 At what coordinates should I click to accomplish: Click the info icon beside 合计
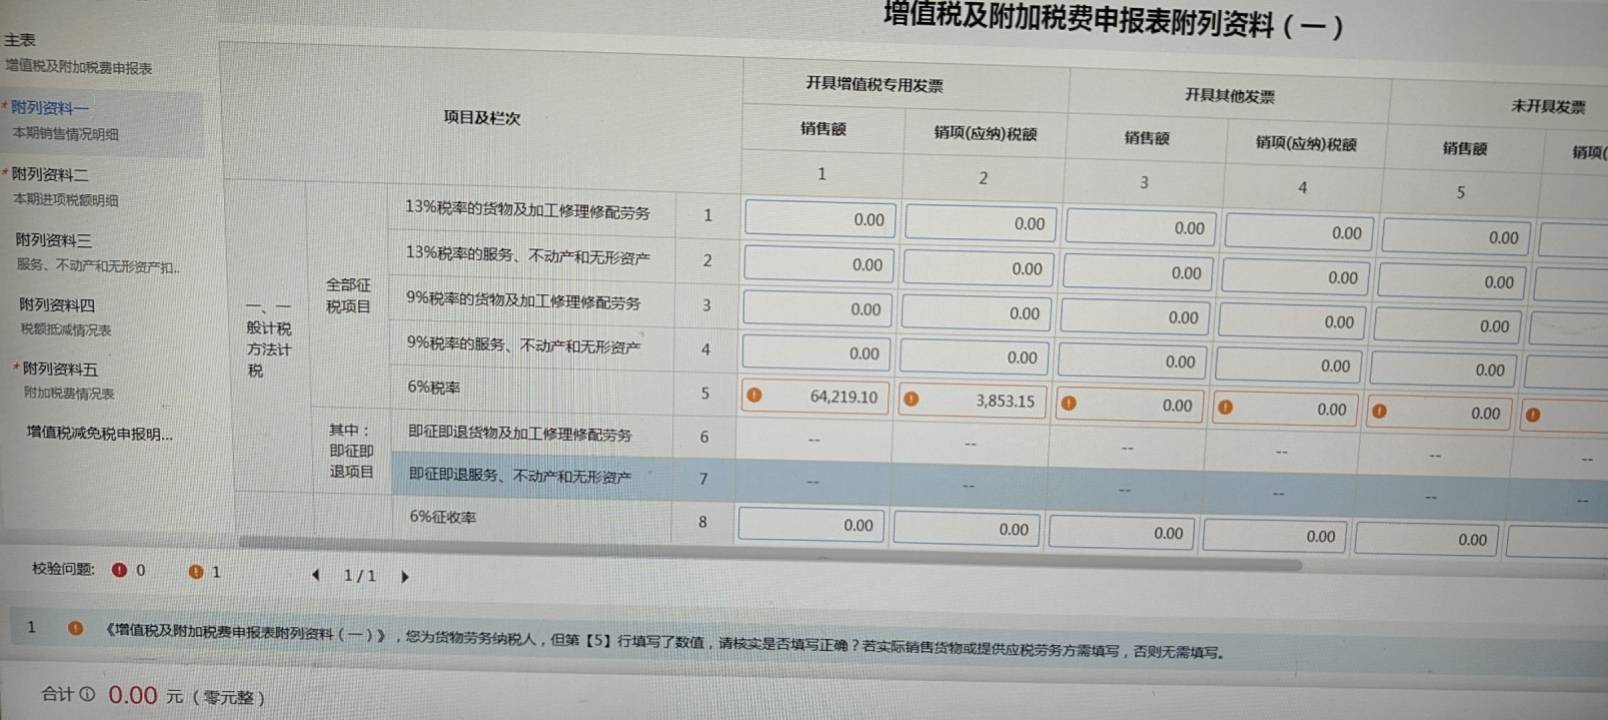[87, 693]
